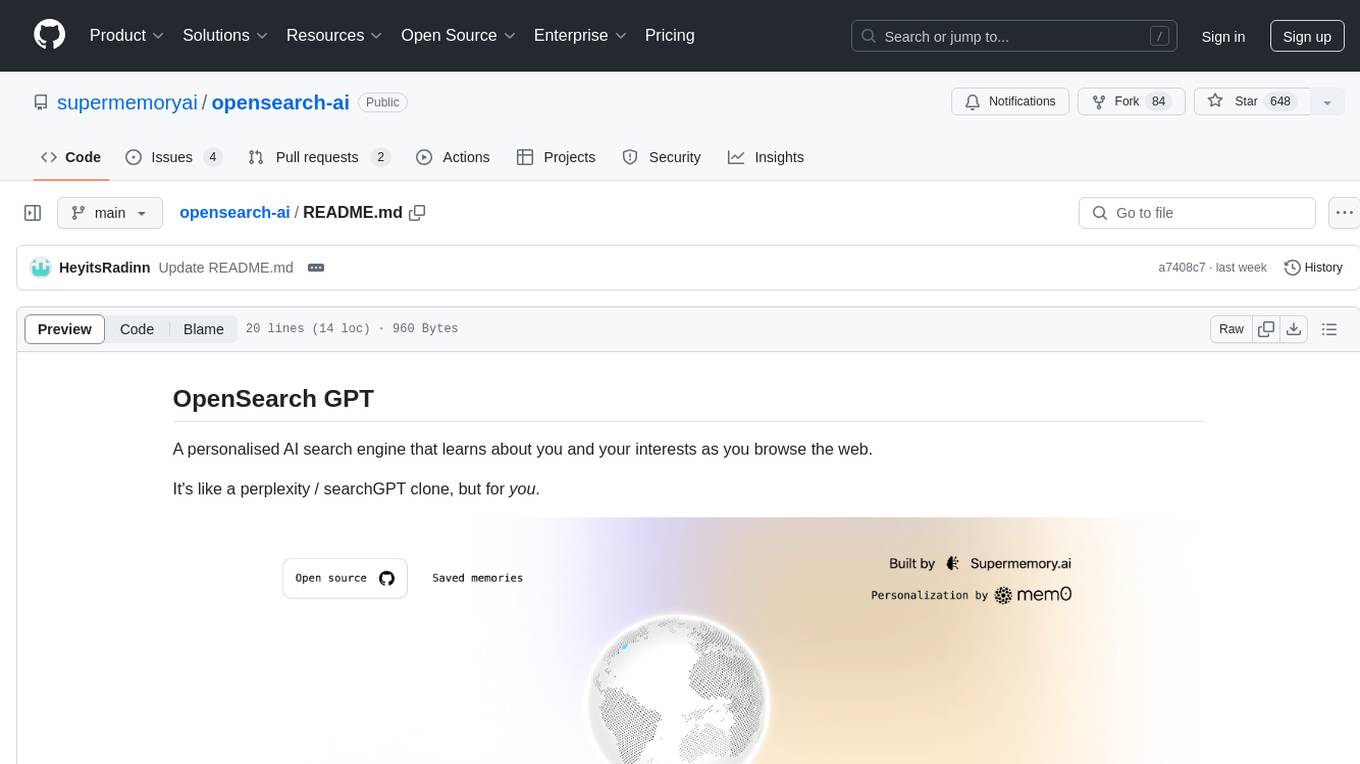Click the Go to file search box

tap(1197, 213)
